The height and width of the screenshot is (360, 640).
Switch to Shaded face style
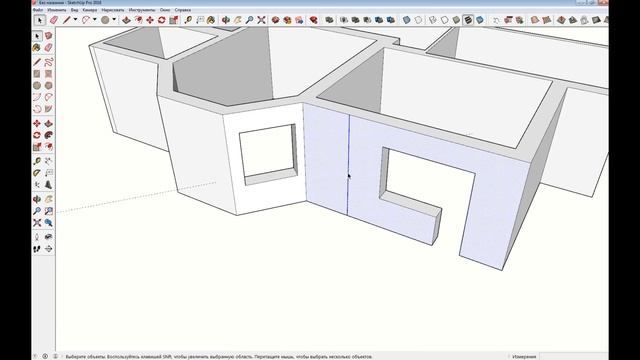point(456,20)
